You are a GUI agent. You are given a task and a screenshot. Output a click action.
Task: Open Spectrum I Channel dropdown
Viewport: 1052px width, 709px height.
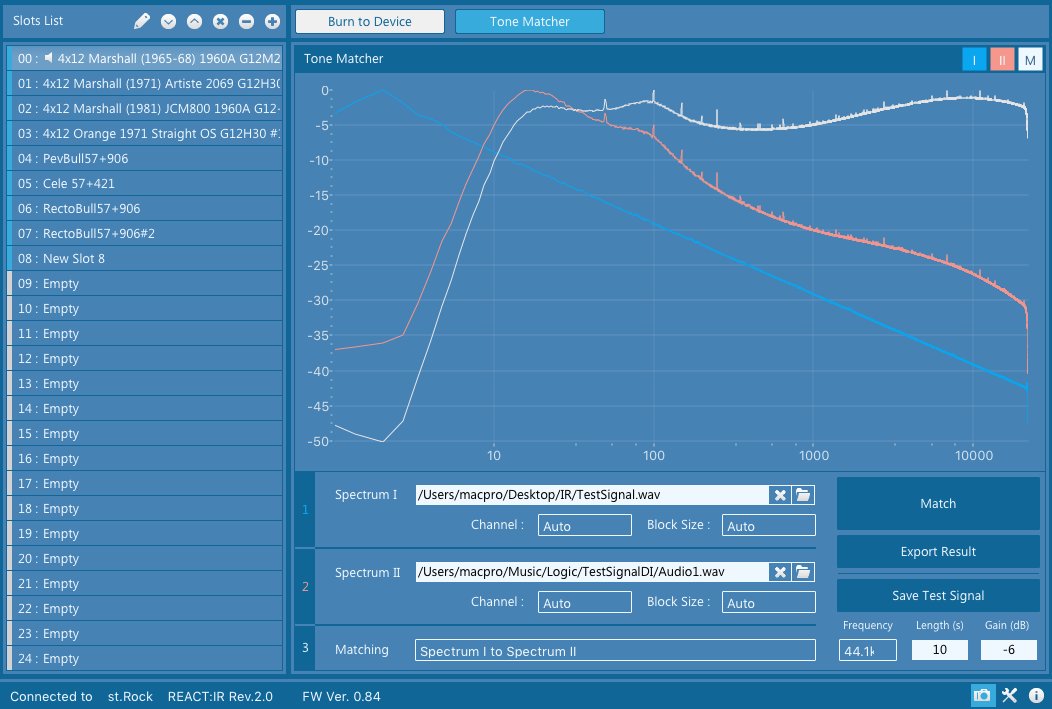pos(584,526)
